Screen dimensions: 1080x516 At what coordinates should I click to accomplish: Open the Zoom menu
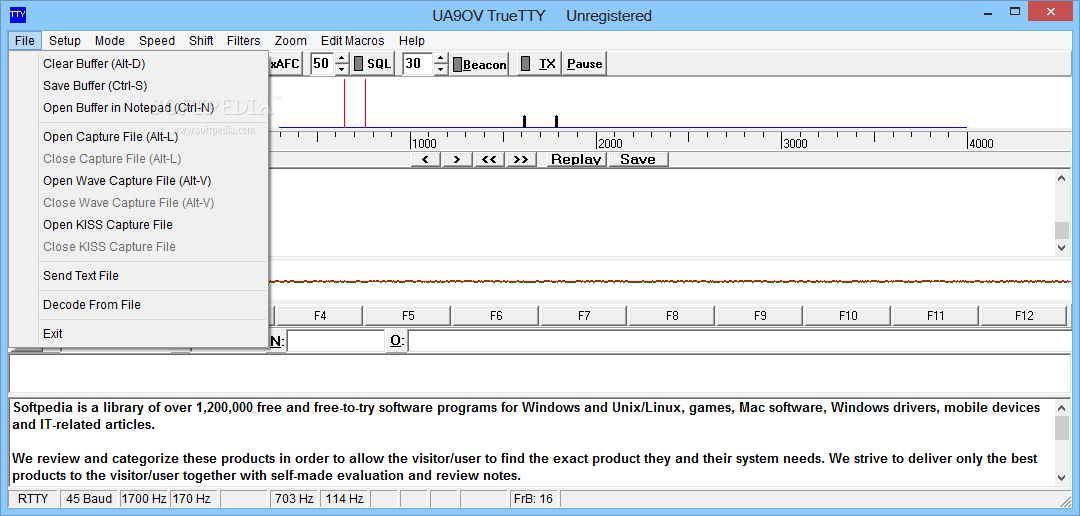tap(291, 41)
